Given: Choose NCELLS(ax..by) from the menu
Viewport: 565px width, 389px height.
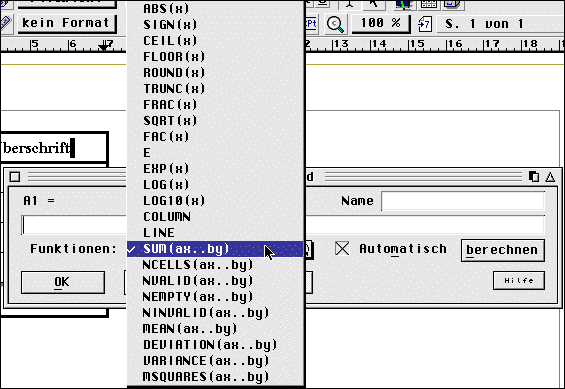Looking at the screenshot, I should point(216,264).
